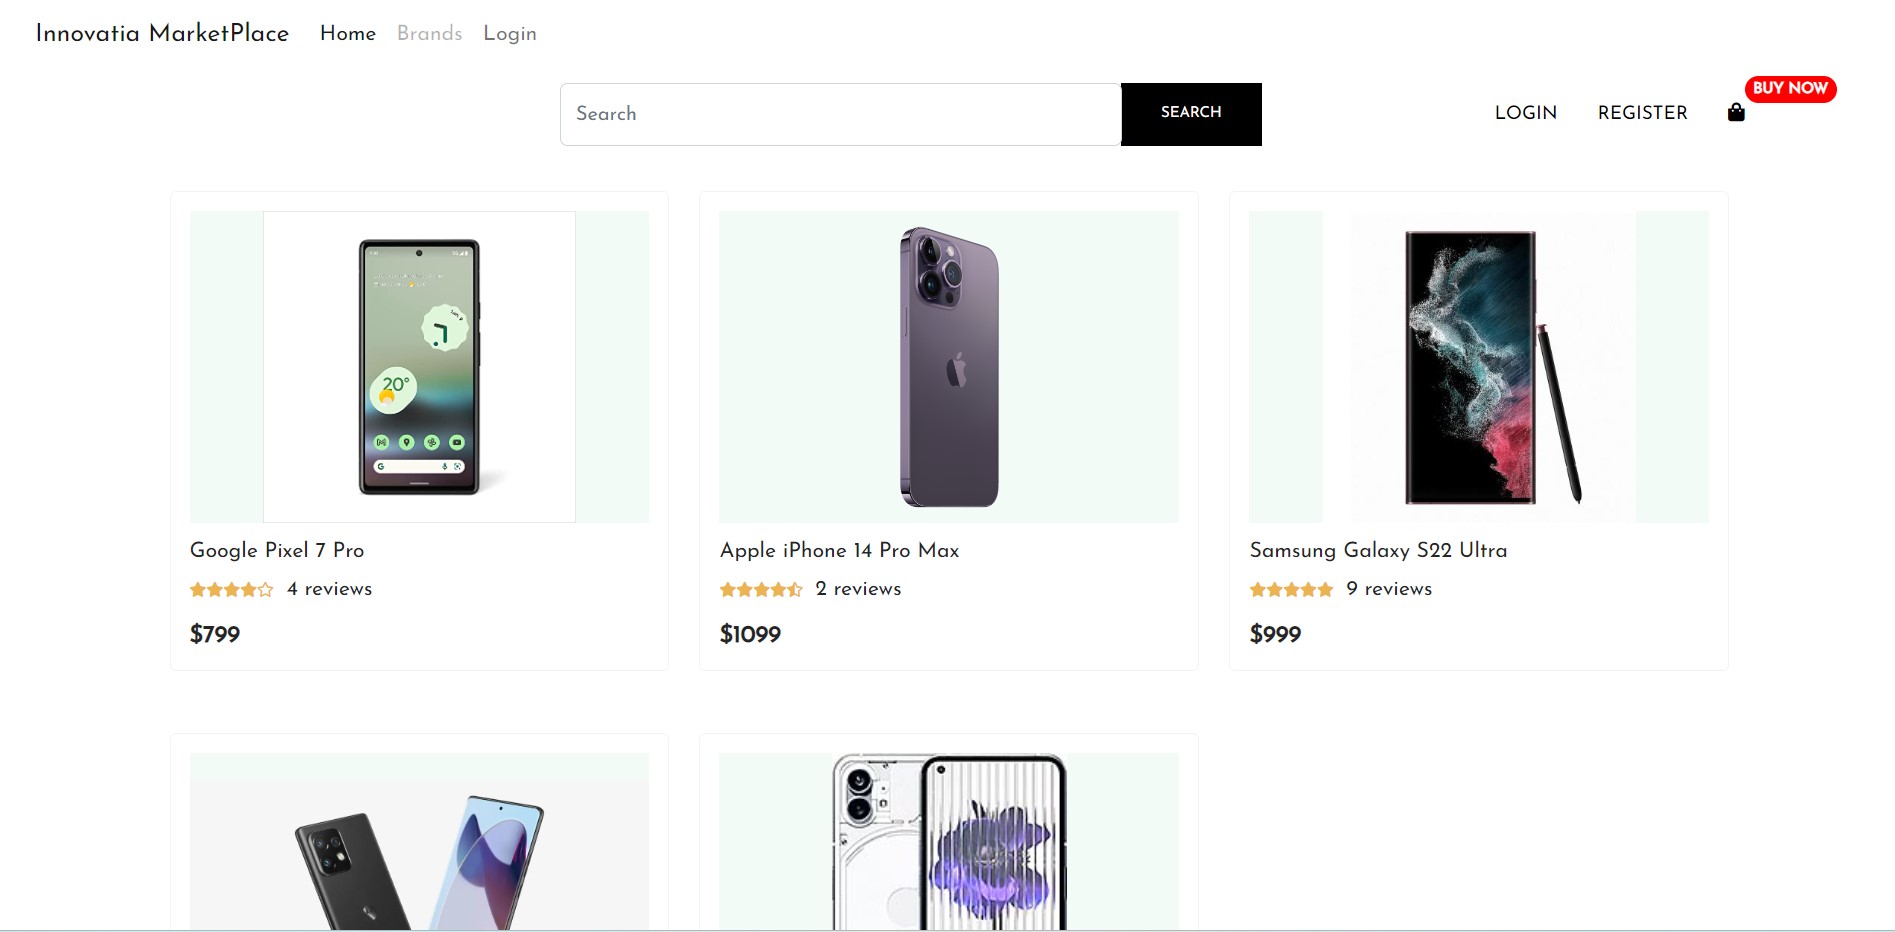
Task: Click the first star of Galaxy S22 Ultra rating
Action: [x=1257, y=589]
